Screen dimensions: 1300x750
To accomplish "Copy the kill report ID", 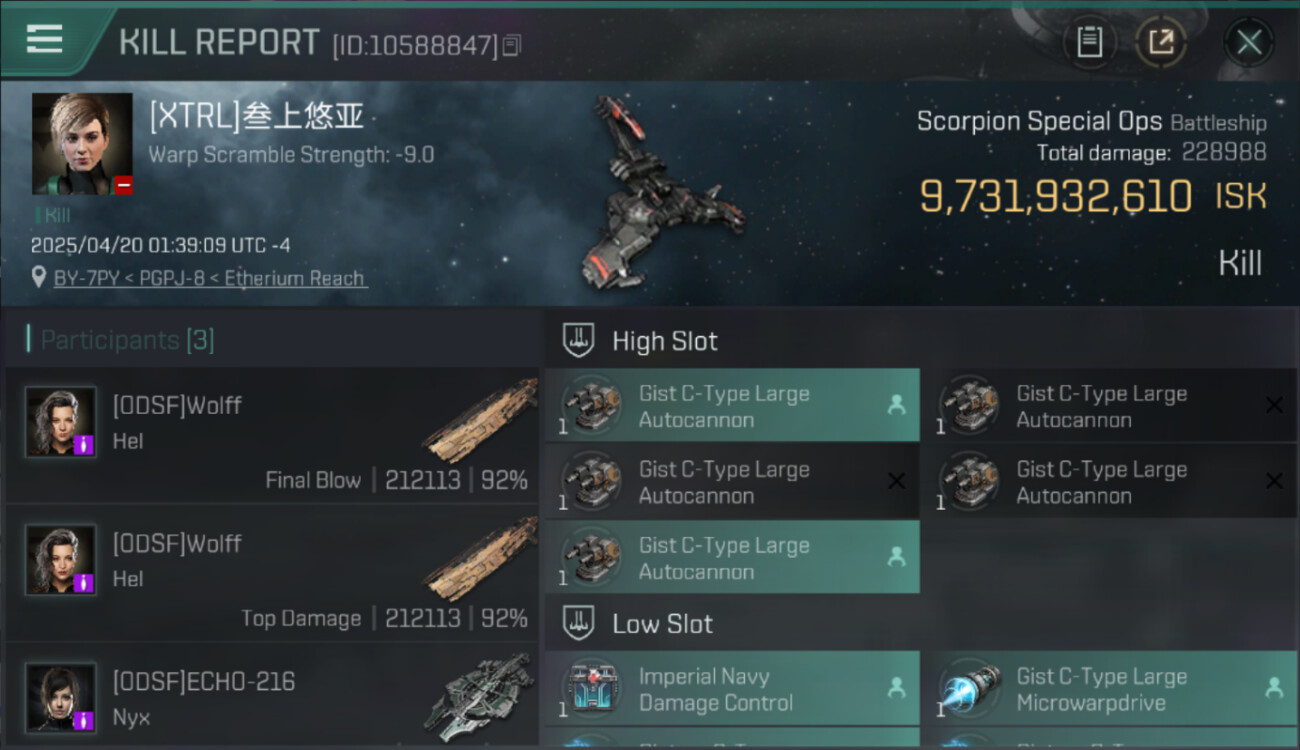I will click(512, 45).
